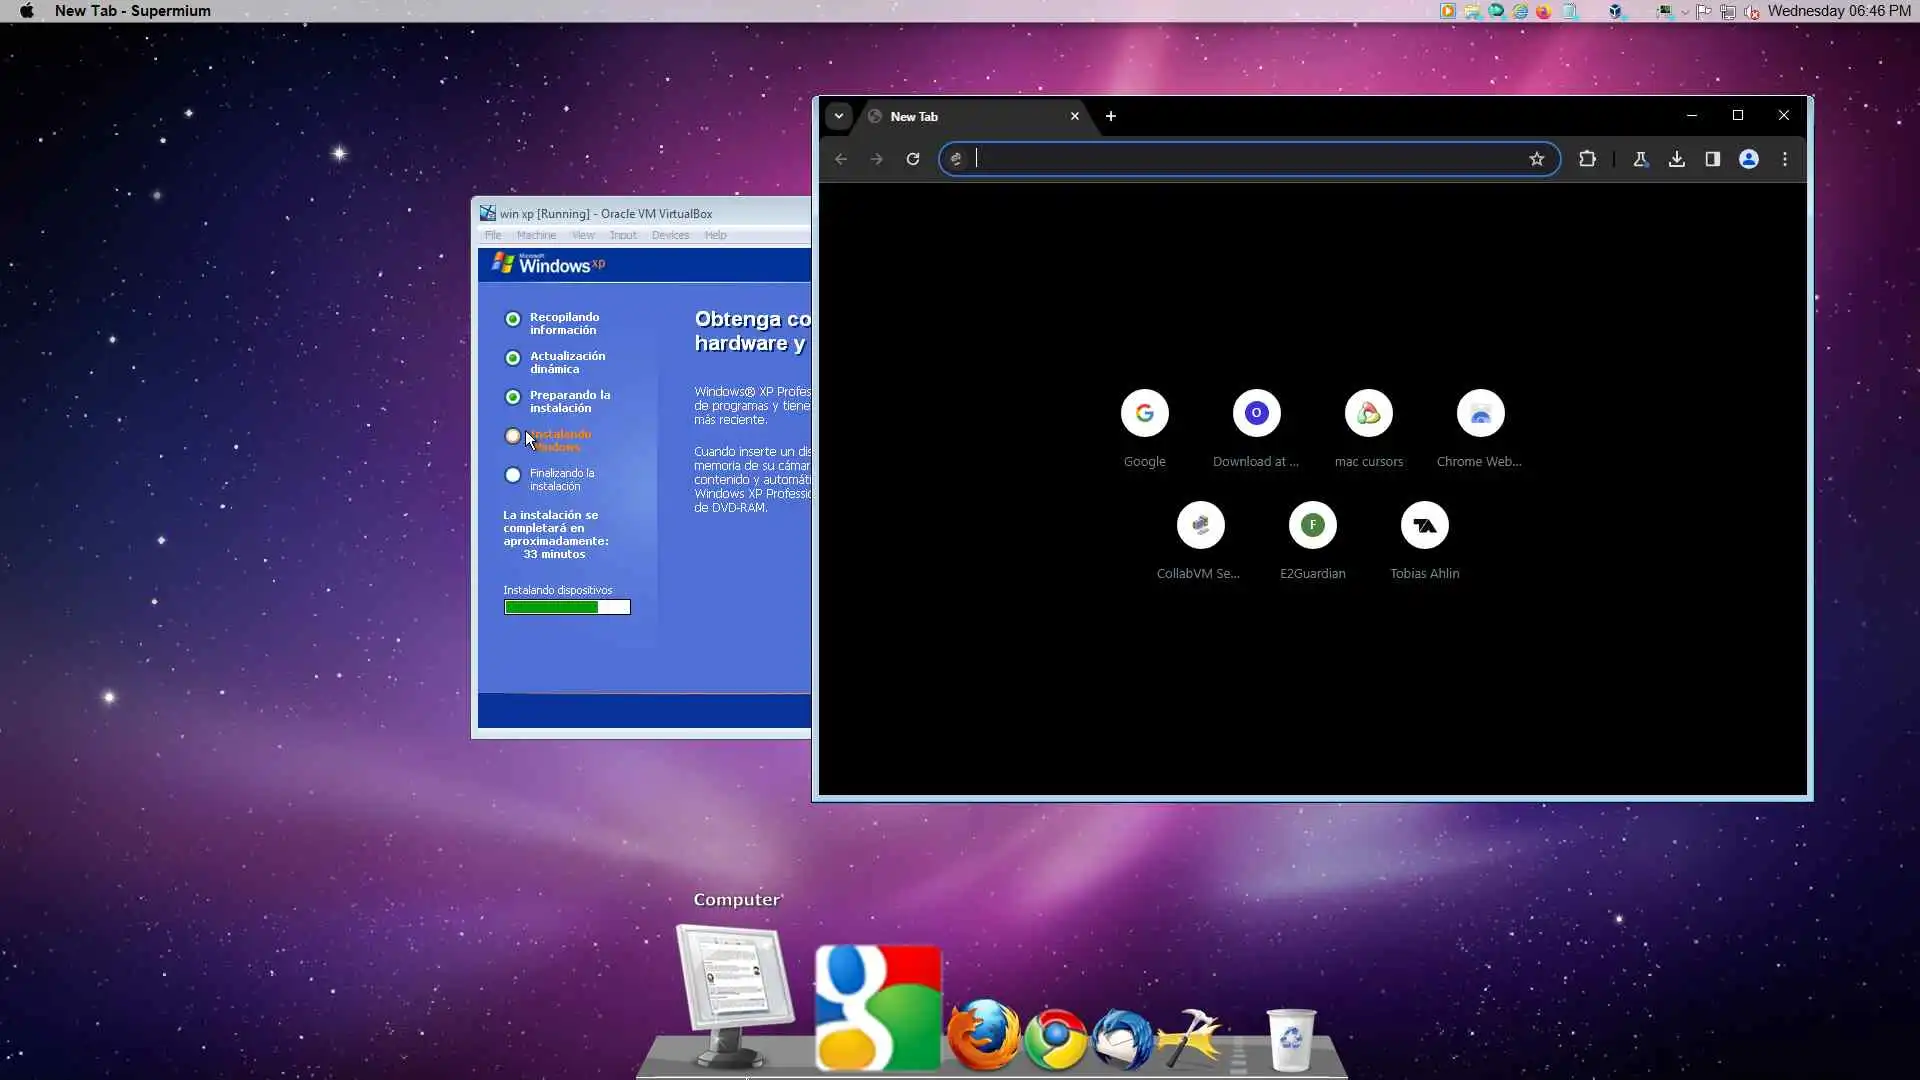This screenshot has height=1080, width=1920.
Task: Select the 'Recopilando información' radio step
Action: (x=513, y=319)
